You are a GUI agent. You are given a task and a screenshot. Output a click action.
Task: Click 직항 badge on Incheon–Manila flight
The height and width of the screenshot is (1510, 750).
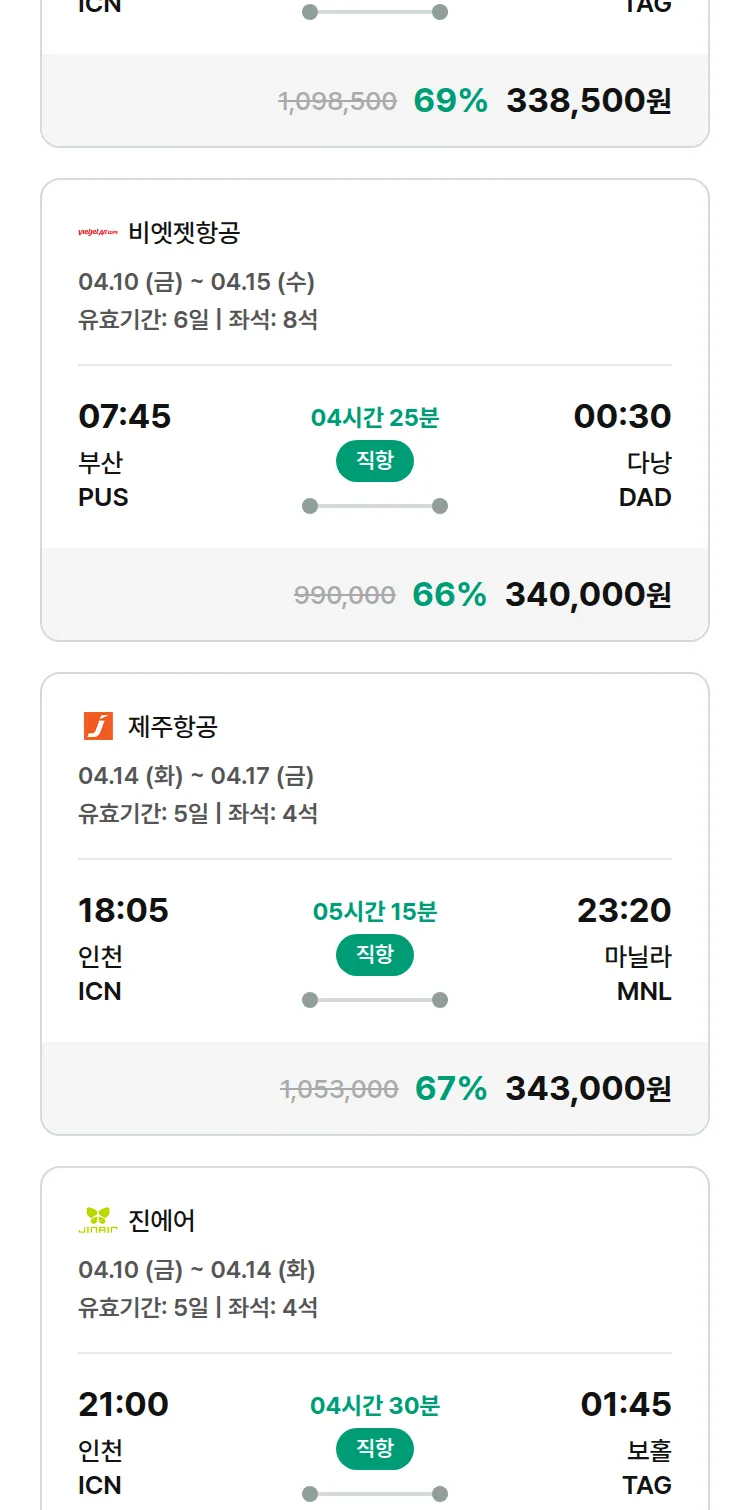click(375, 955)
